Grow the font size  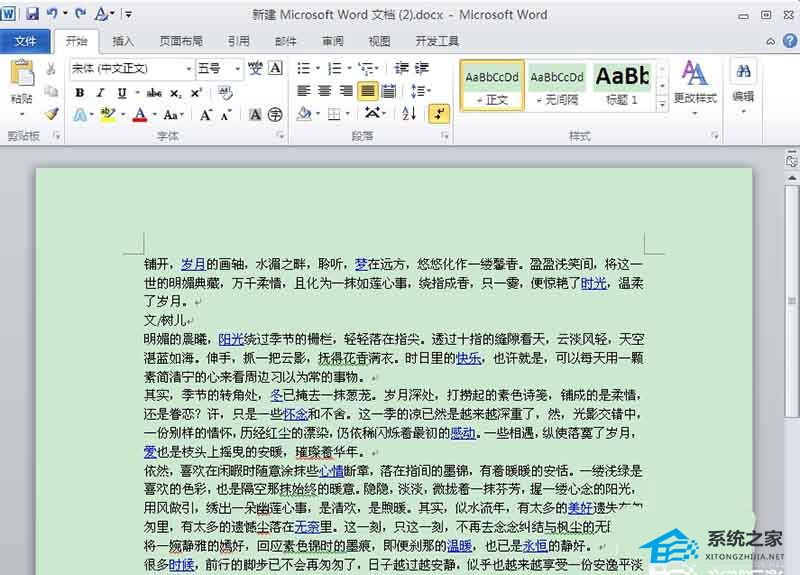pyautogui.click(x=206, y=115)
